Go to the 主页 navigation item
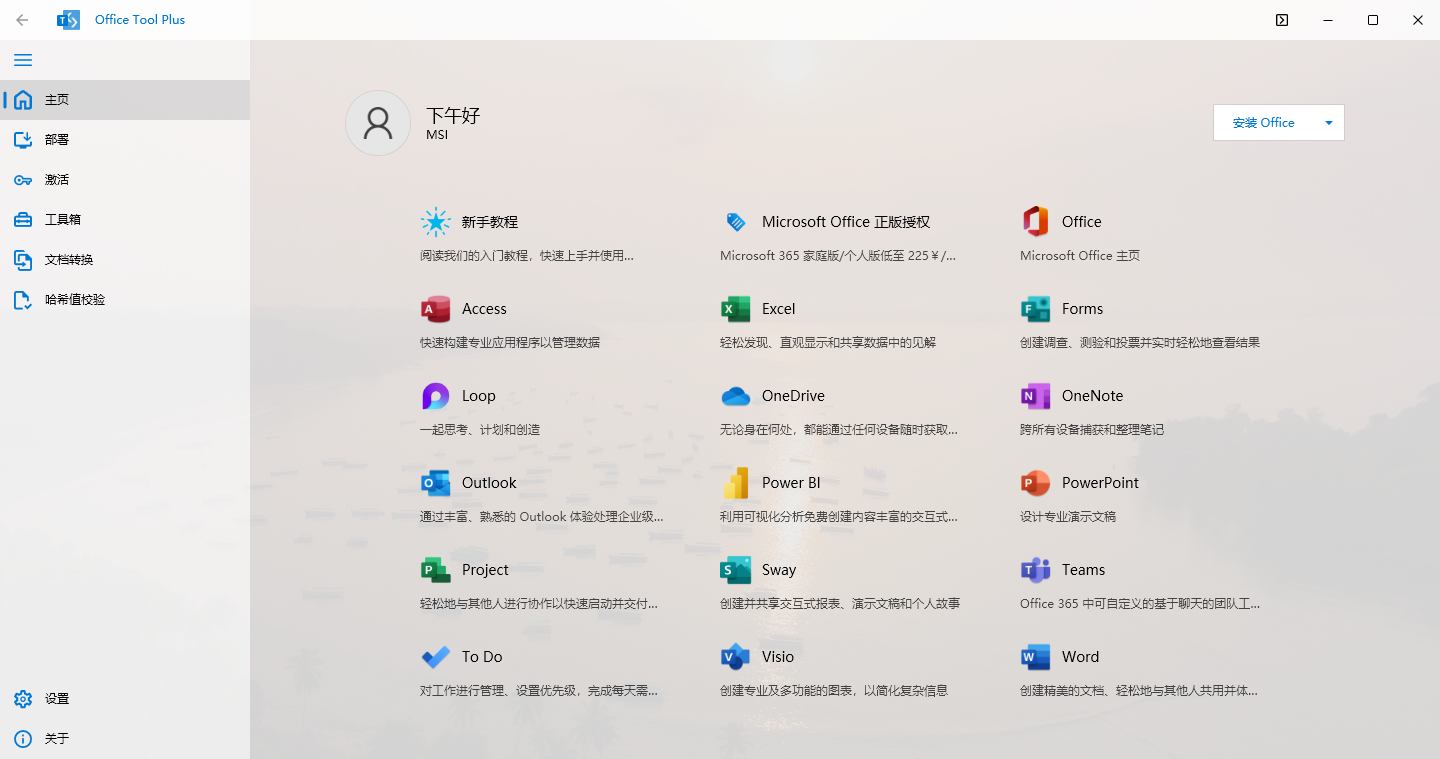Viewport: 1440px width, 759px height. 125,100
